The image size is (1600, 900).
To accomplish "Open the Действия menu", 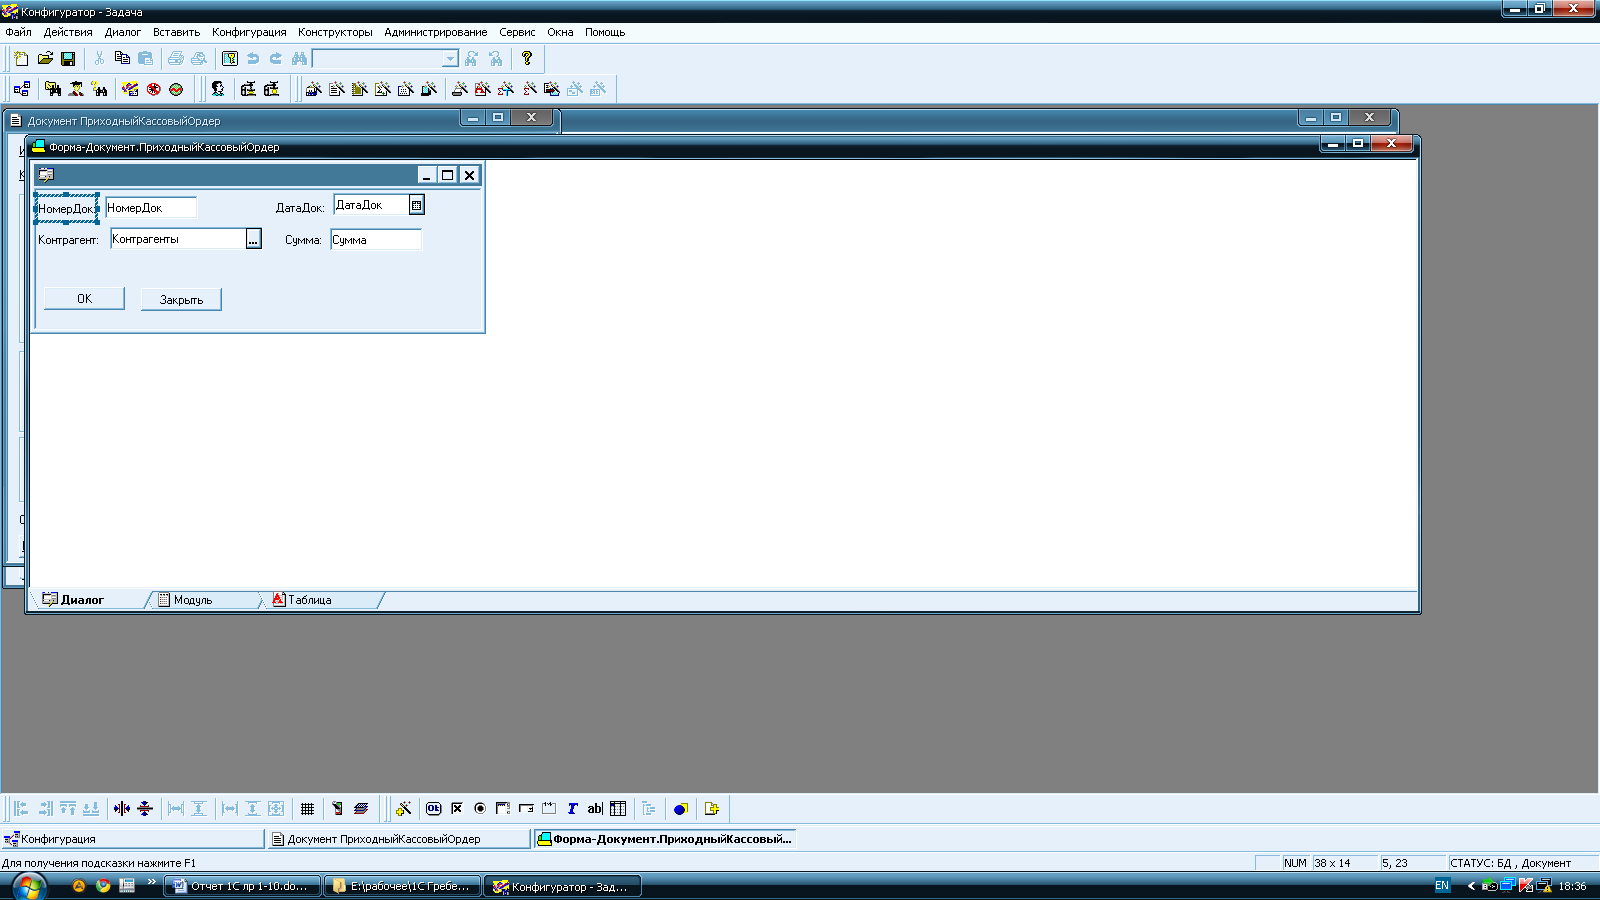I will click(x=68, y=32).
